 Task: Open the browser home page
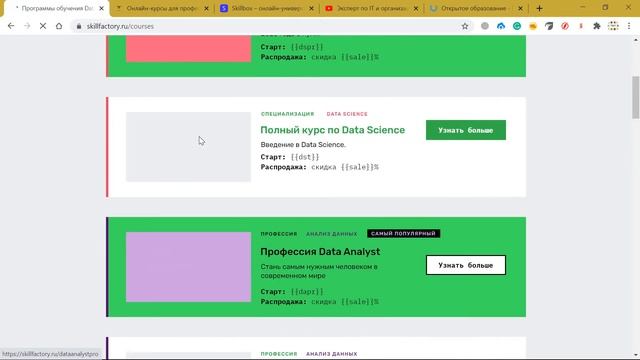[x=59, y=26]
